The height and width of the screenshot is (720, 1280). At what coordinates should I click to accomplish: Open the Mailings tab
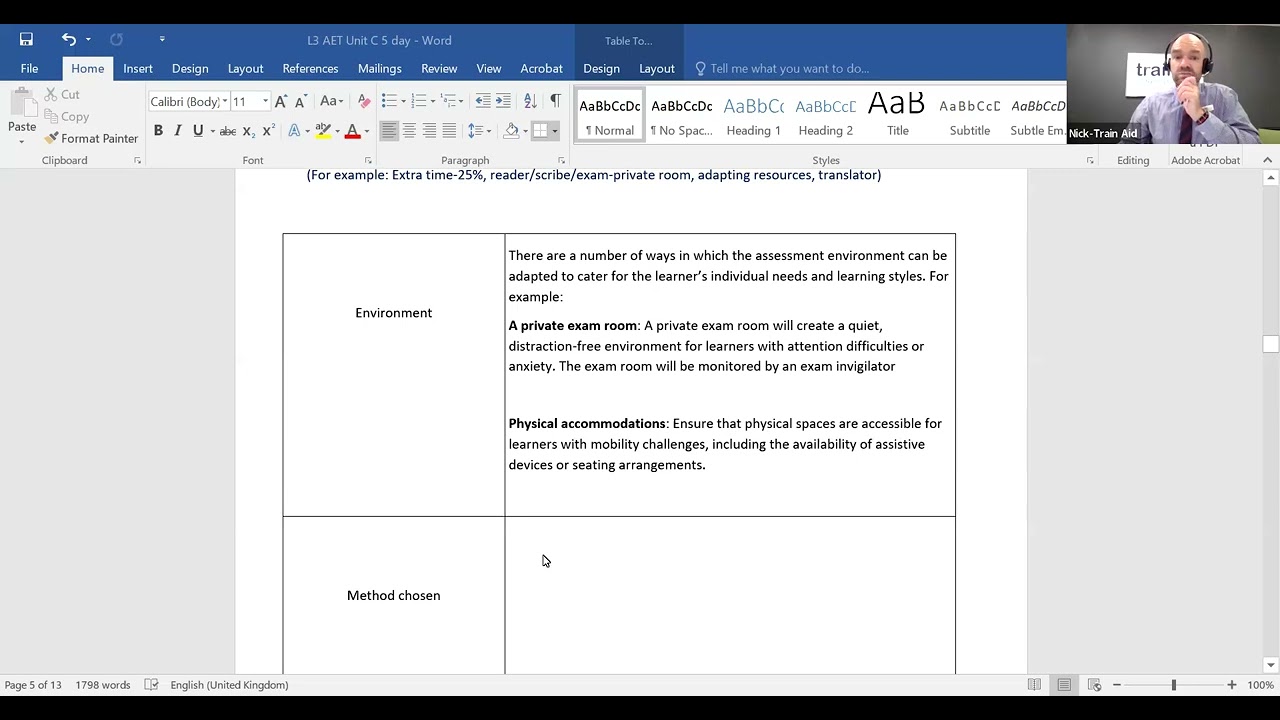point(380,68)
